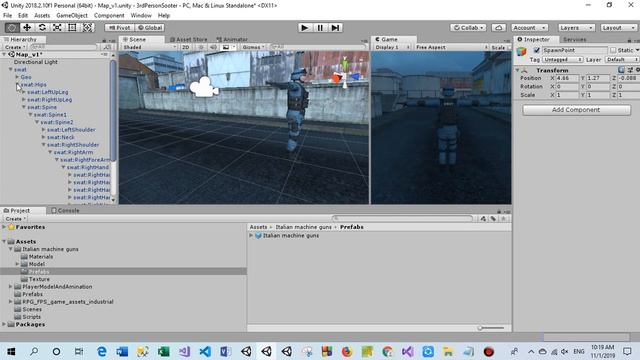Open the Layers dropdown
This screenshot has height=360, width=640.
click(576, 28)
